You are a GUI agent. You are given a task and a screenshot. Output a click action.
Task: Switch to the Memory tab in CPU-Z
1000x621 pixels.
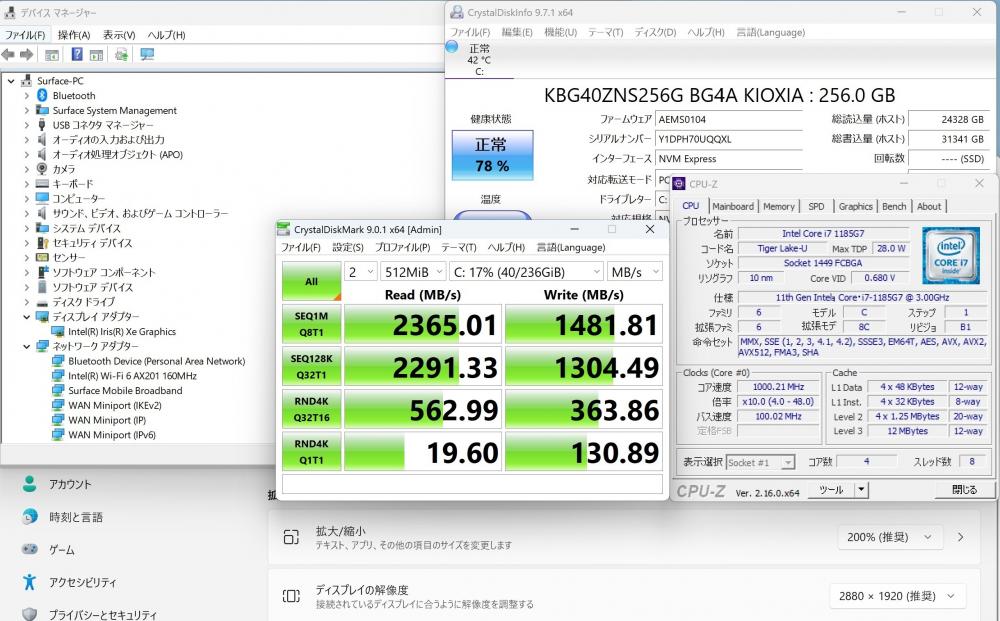[x=779, y=206]
